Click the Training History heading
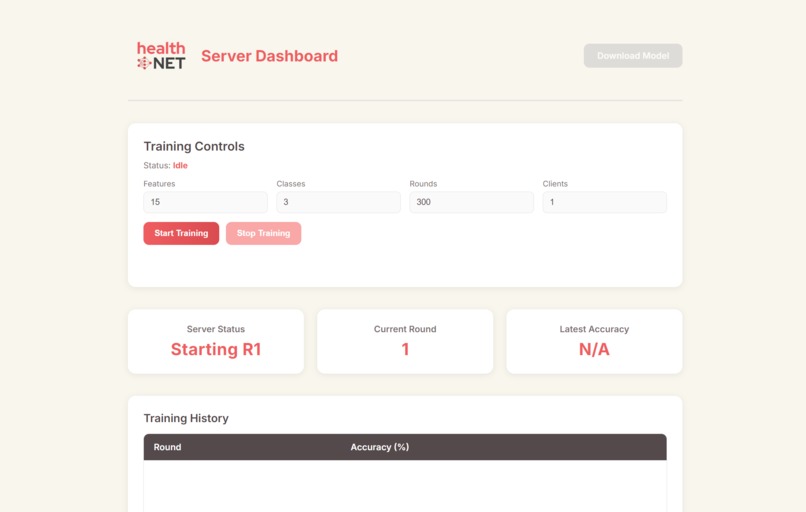 [x=186, y=418]
